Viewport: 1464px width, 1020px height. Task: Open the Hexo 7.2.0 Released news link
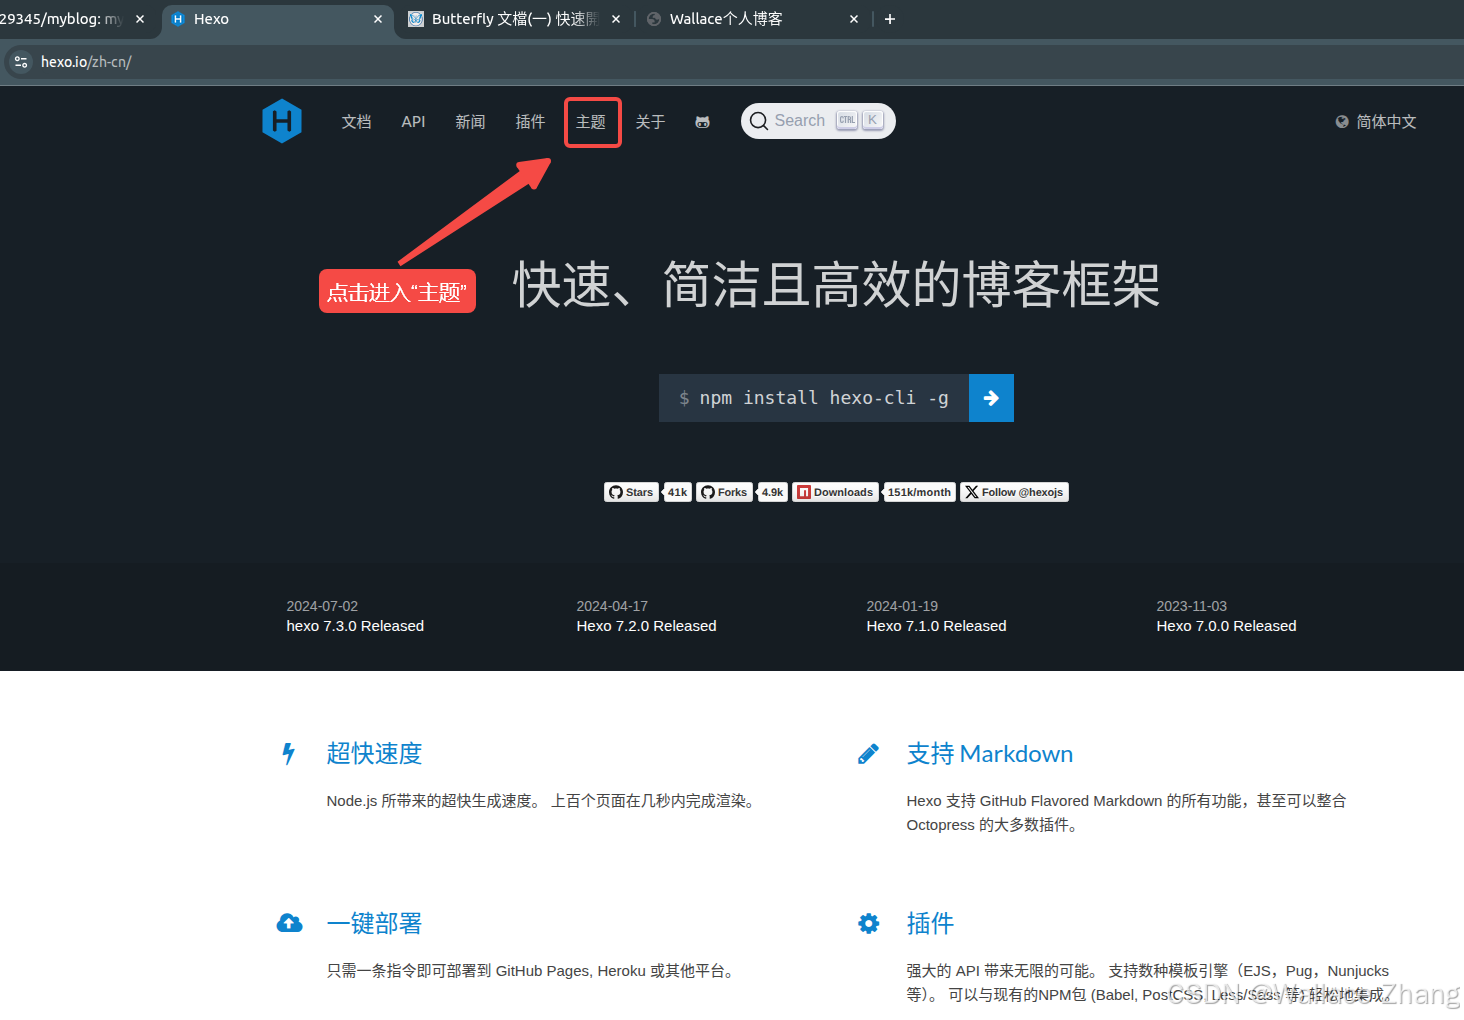(646, 626)
